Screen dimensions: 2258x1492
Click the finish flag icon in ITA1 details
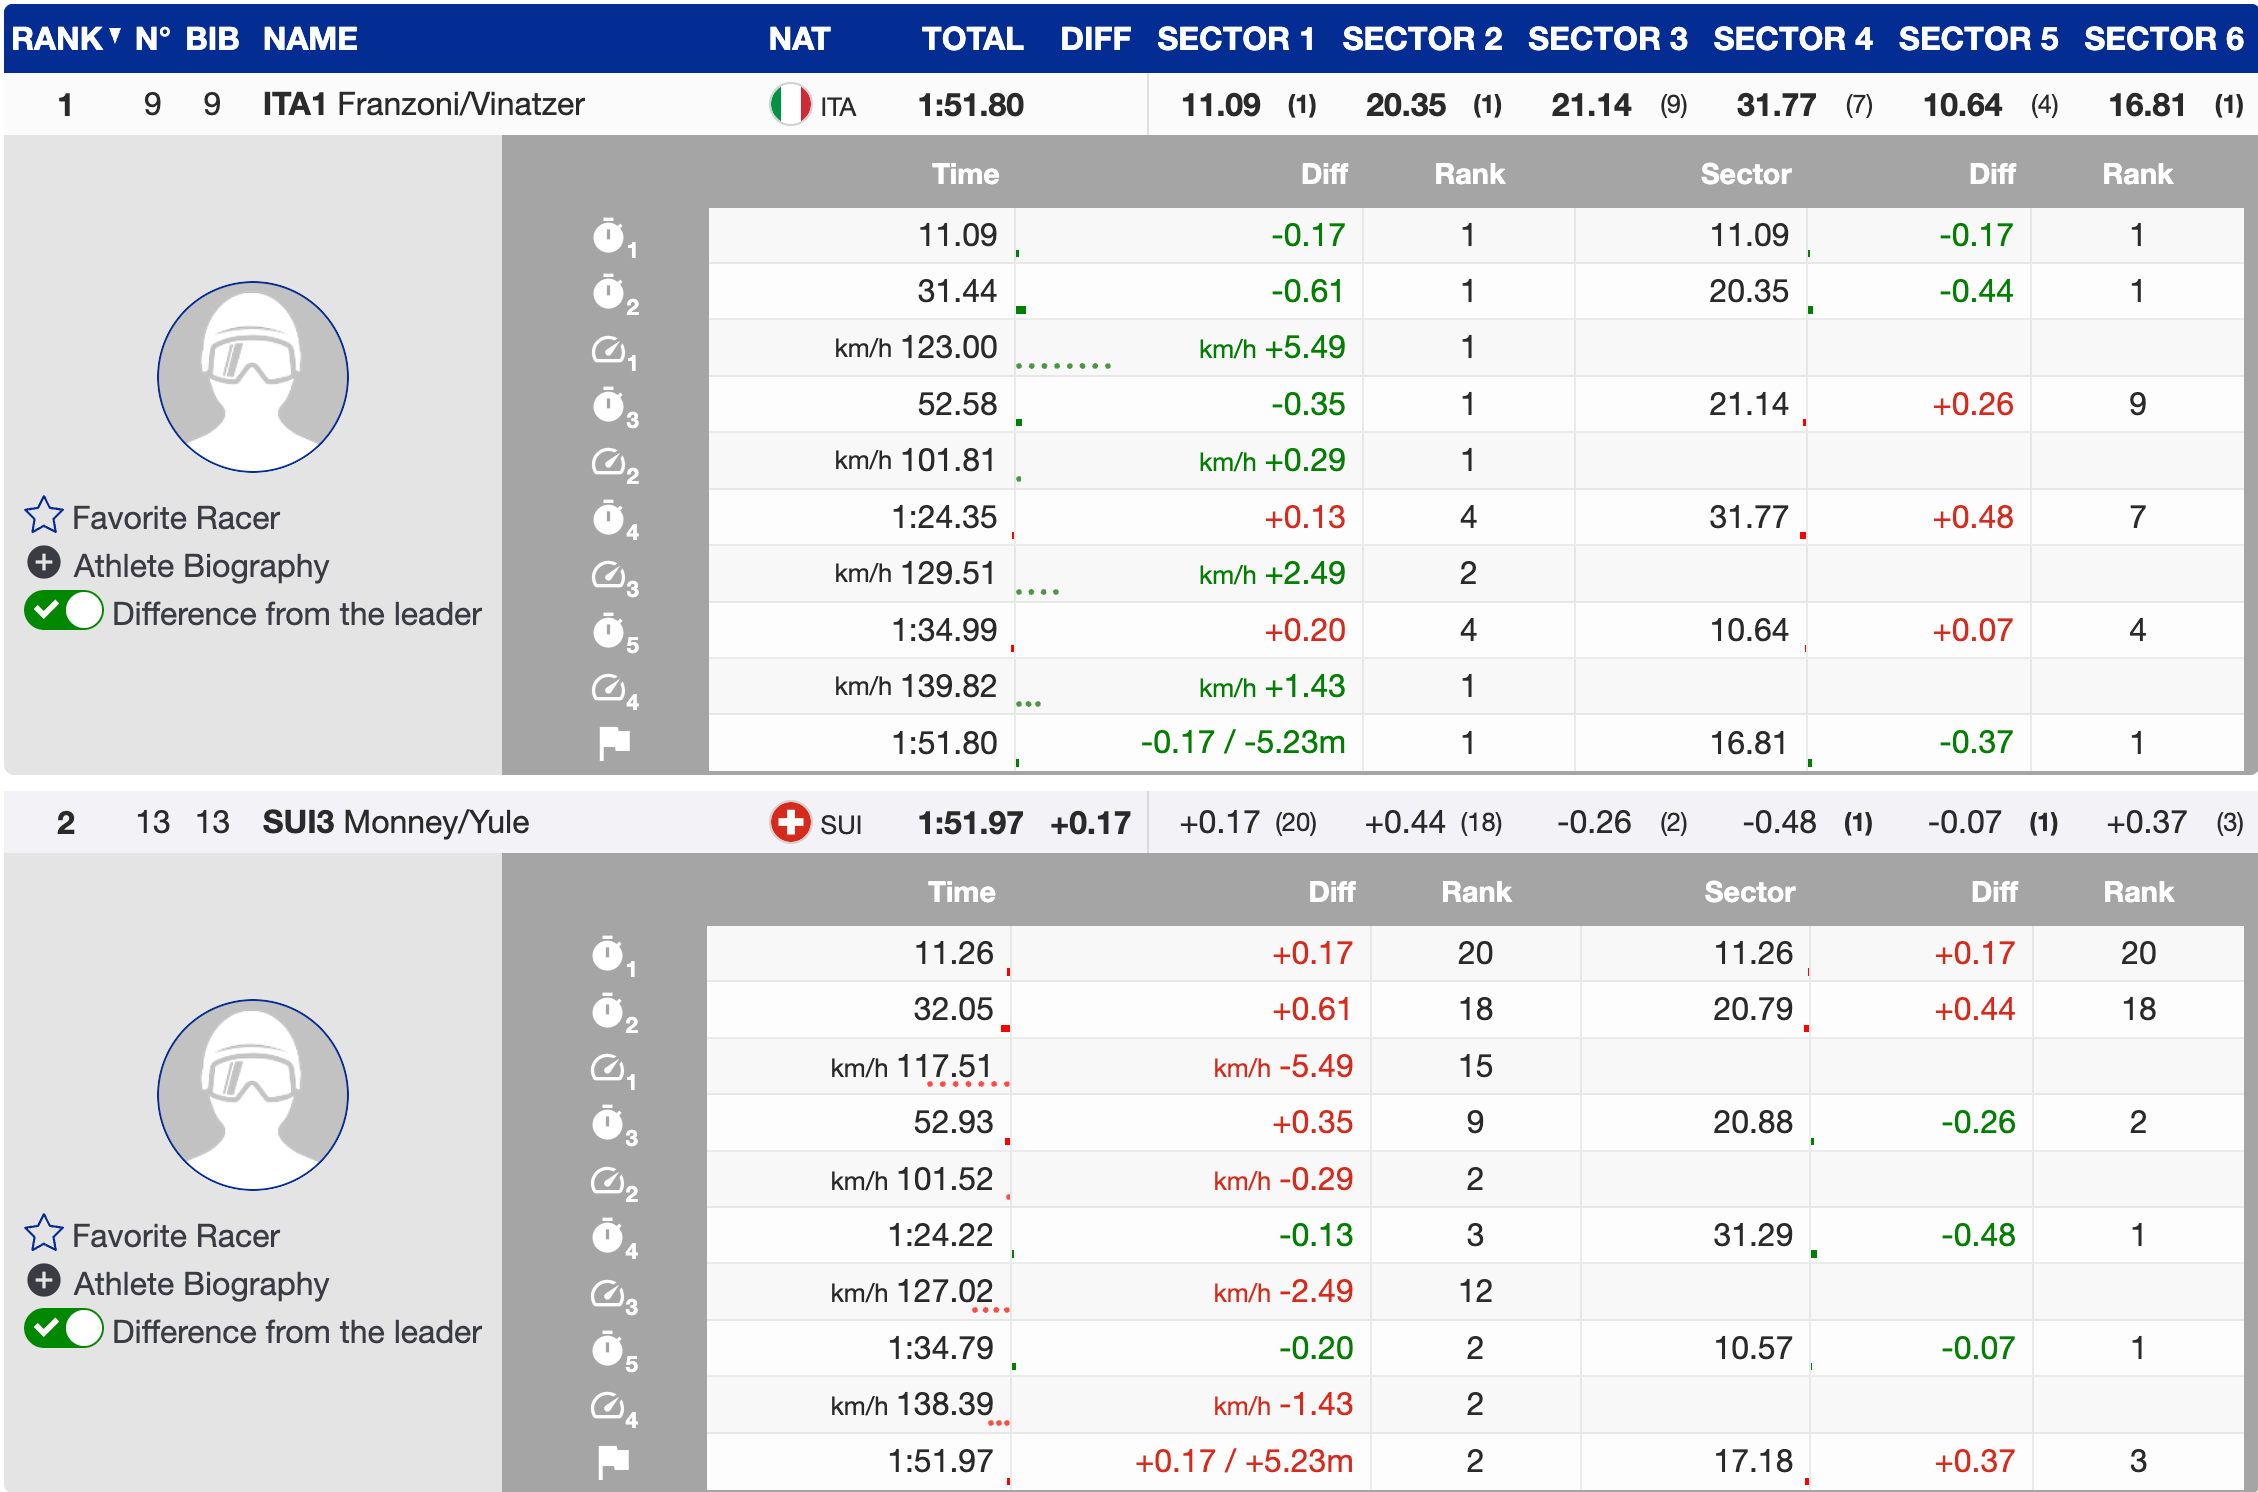[613, 743]
